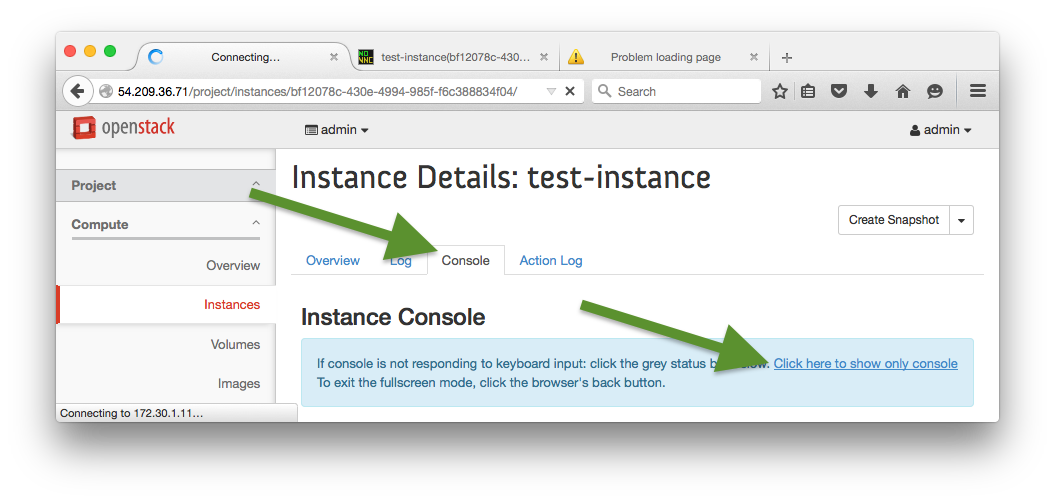Expand the Create Snapshot dropdown arrow
Image resolution: width=1055 pixels, height=502 pixels.
961,220
